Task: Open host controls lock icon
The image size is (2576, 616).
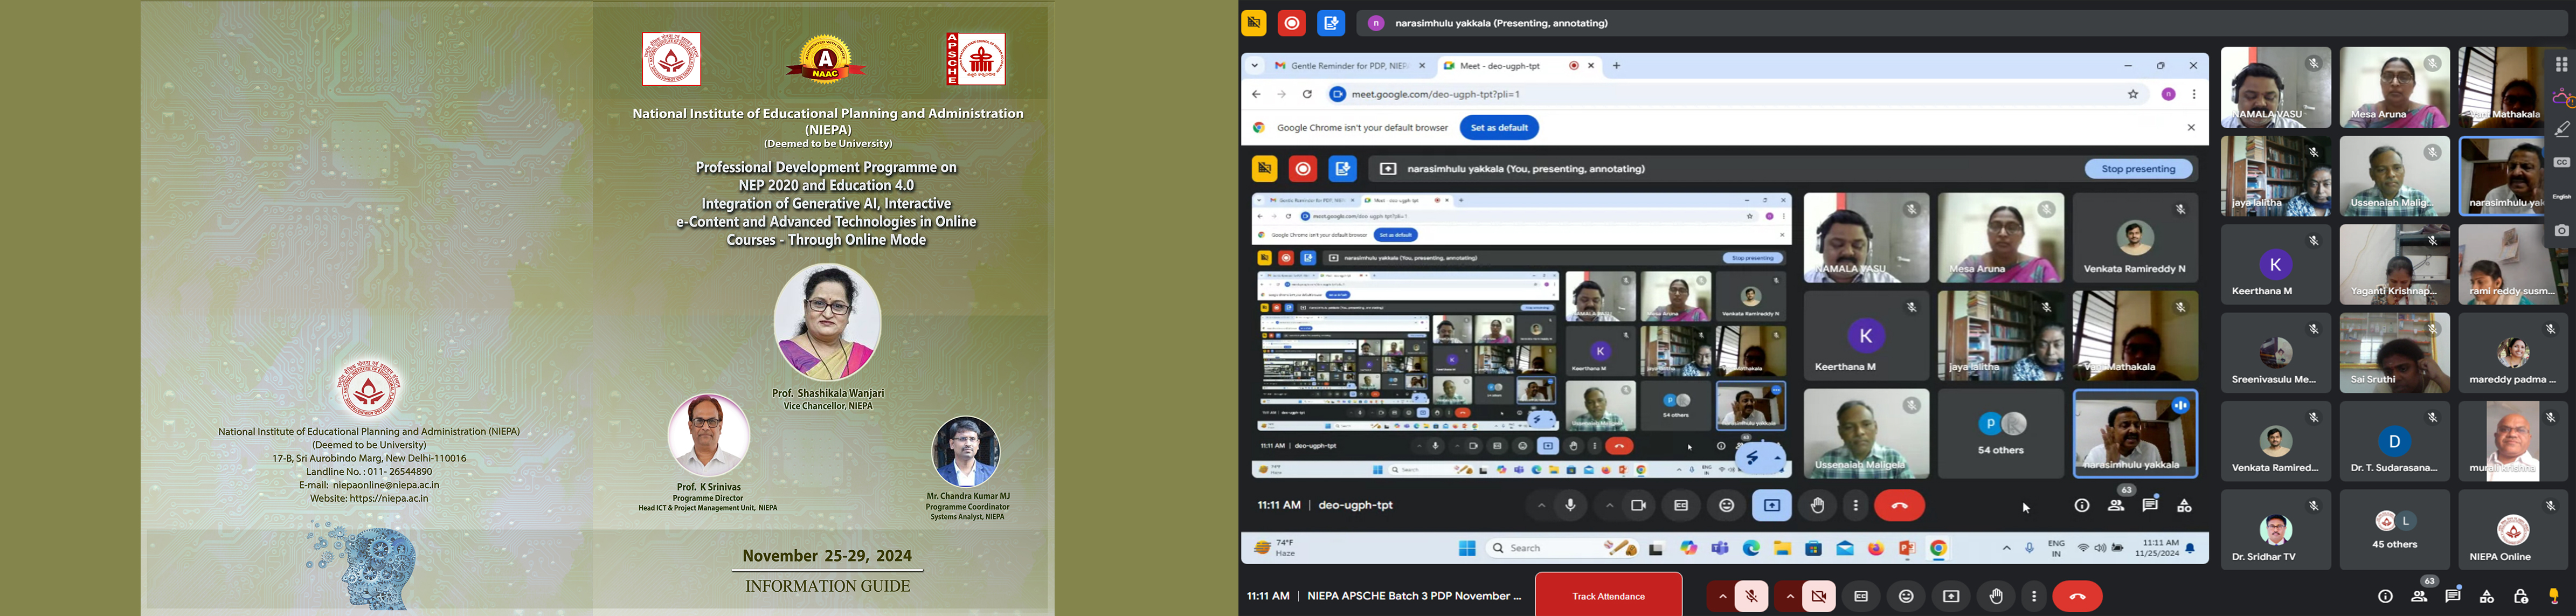Action: 2521,597
